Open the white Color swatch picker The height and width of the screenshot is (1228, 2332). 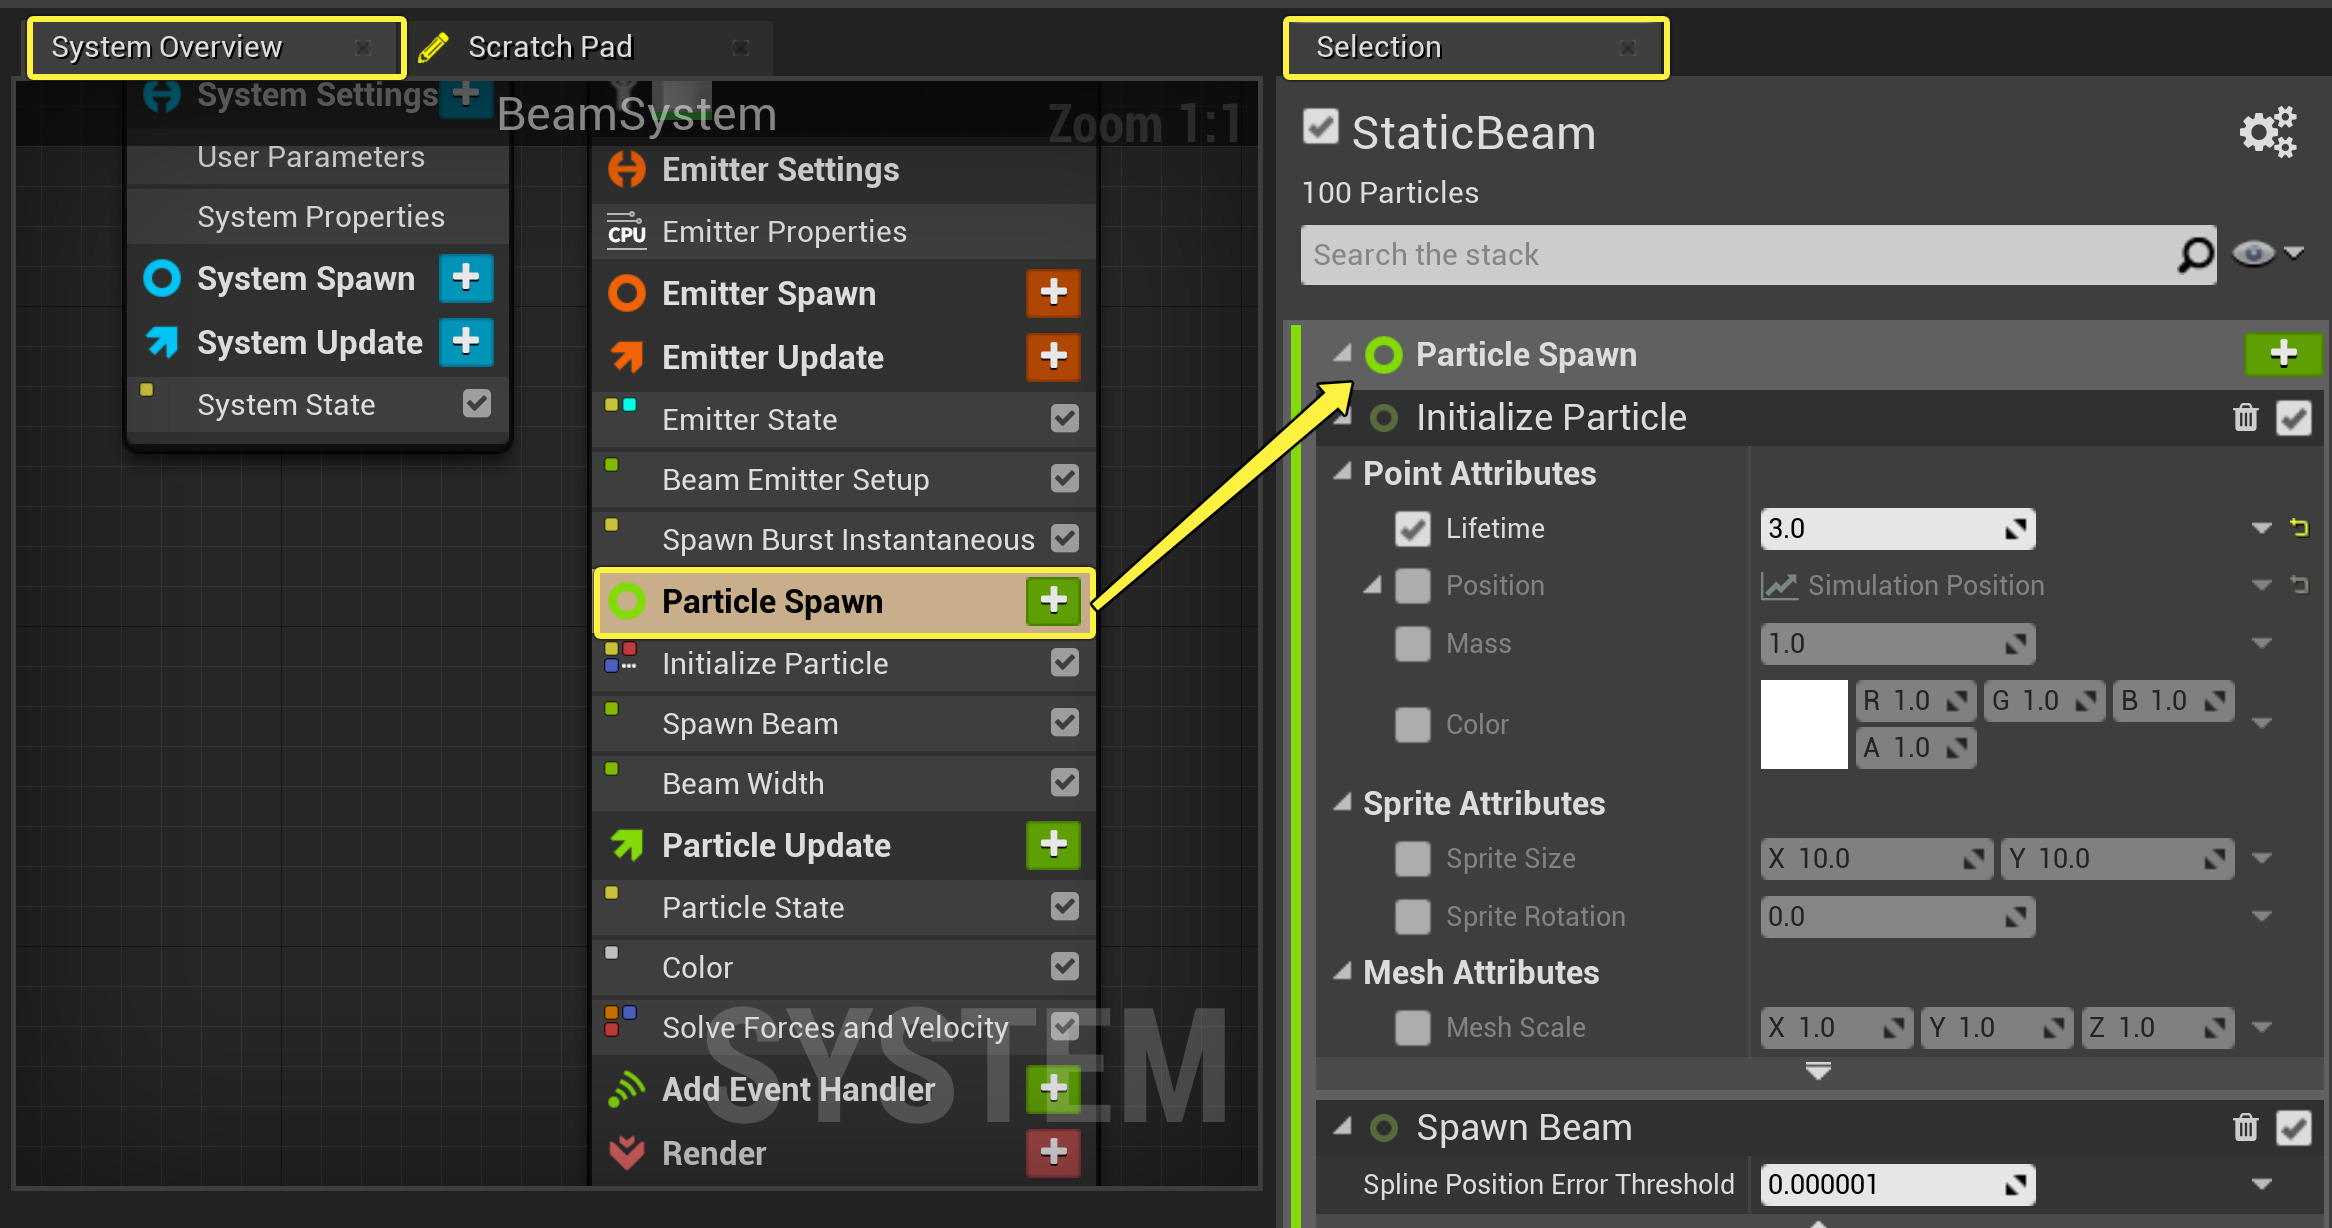(x=1804, y=724)
